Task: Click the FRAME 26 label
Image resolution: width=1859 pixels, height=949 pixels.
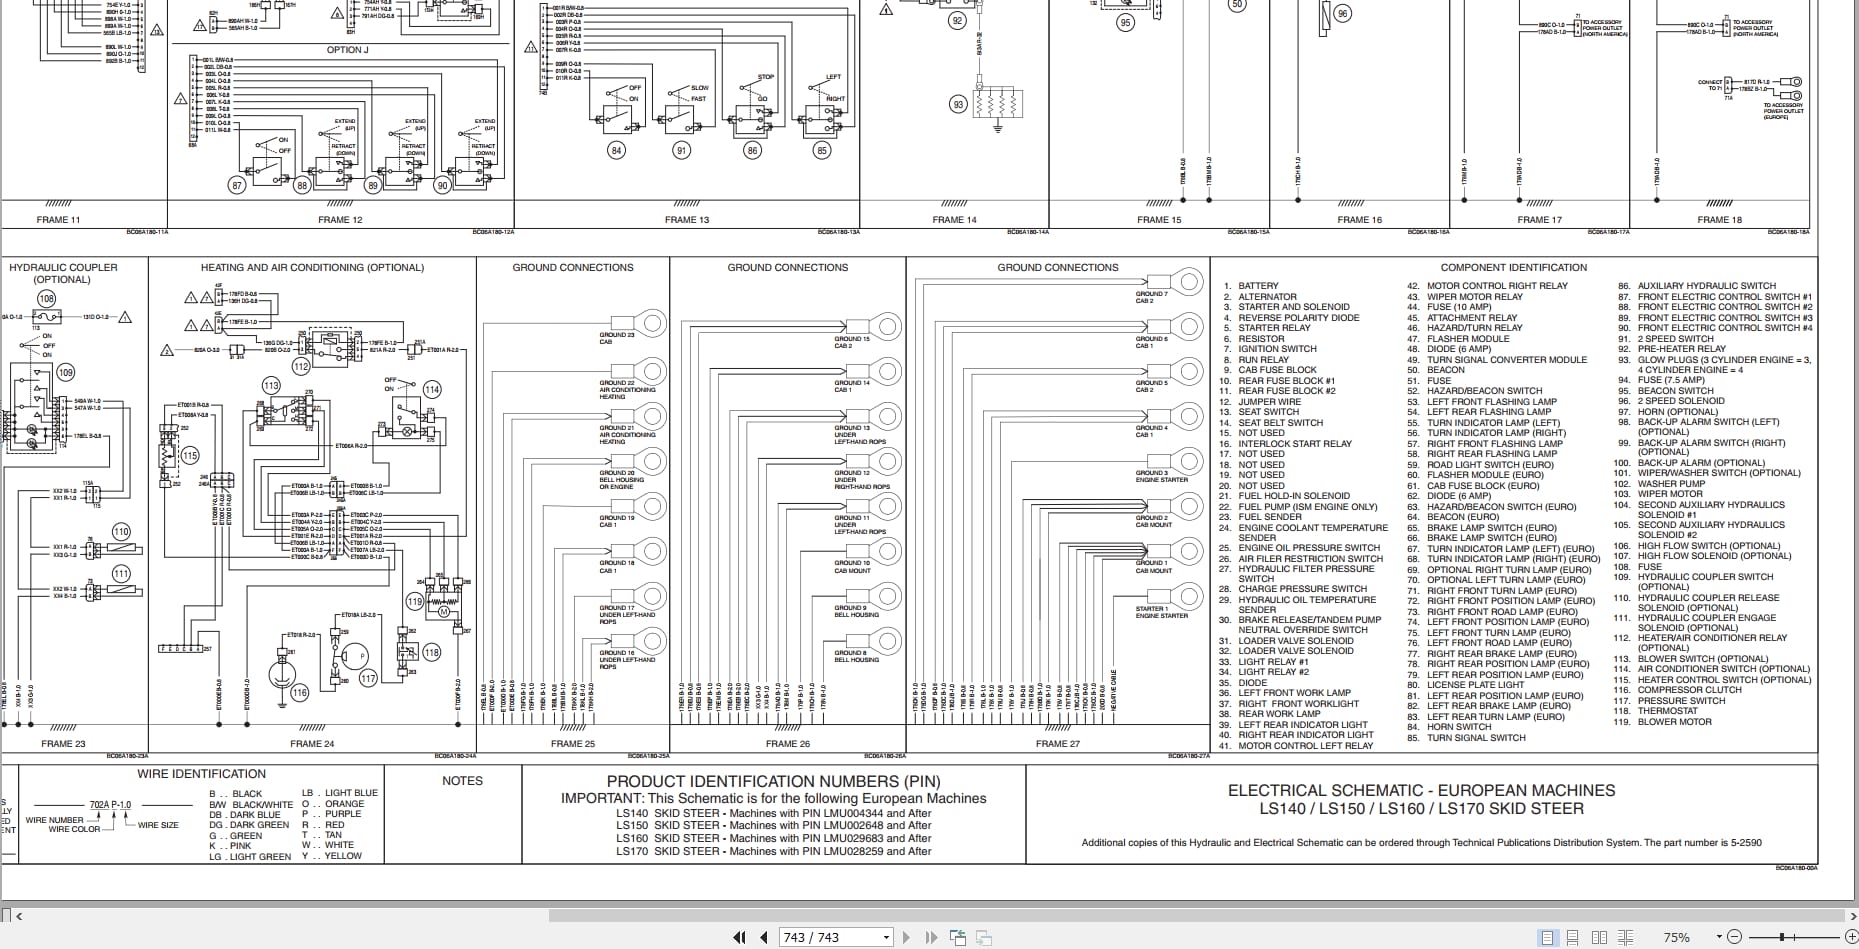Action: click(788, 744)
